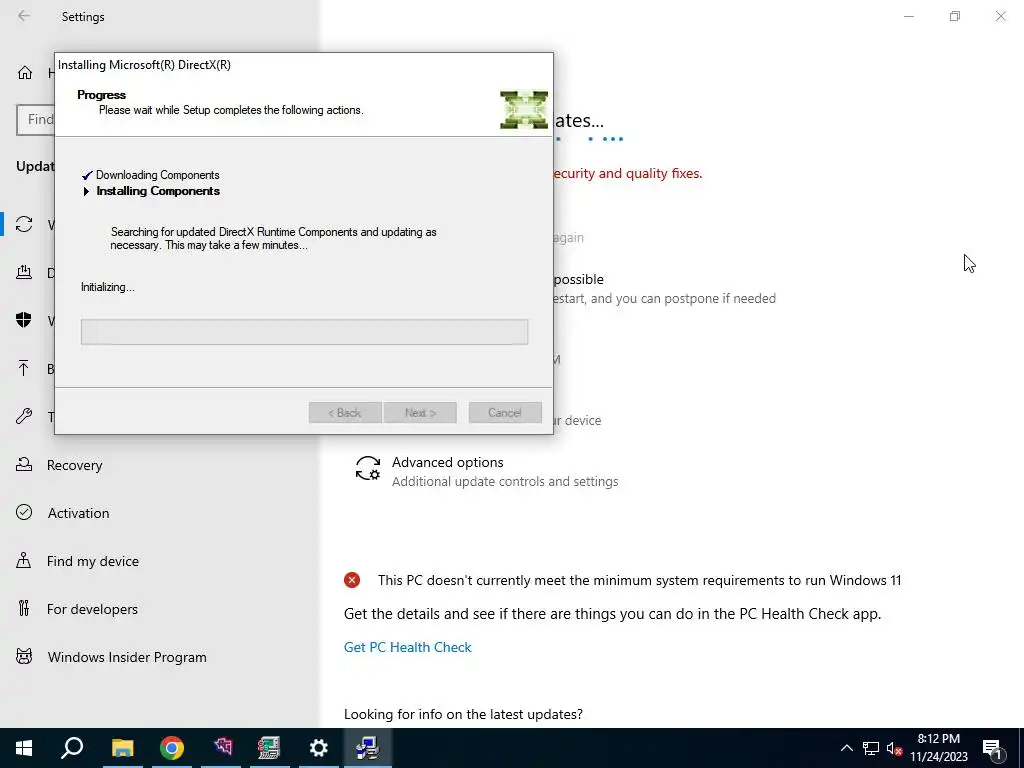1024x768 pixels.
Task: Click the DirectX logo in the installer
Action: pos(524,110)
